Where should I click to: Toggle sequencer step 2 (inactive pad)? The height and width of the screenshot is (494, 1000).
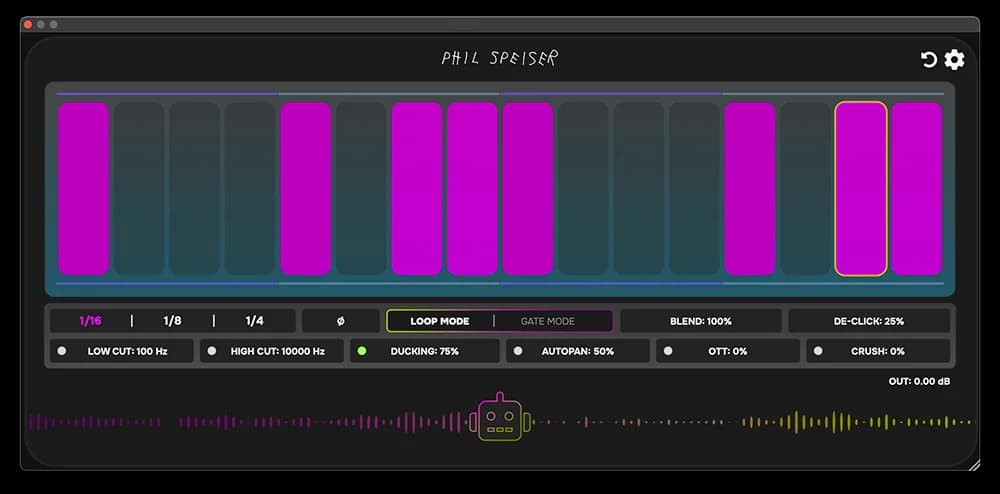coord(139,189)
